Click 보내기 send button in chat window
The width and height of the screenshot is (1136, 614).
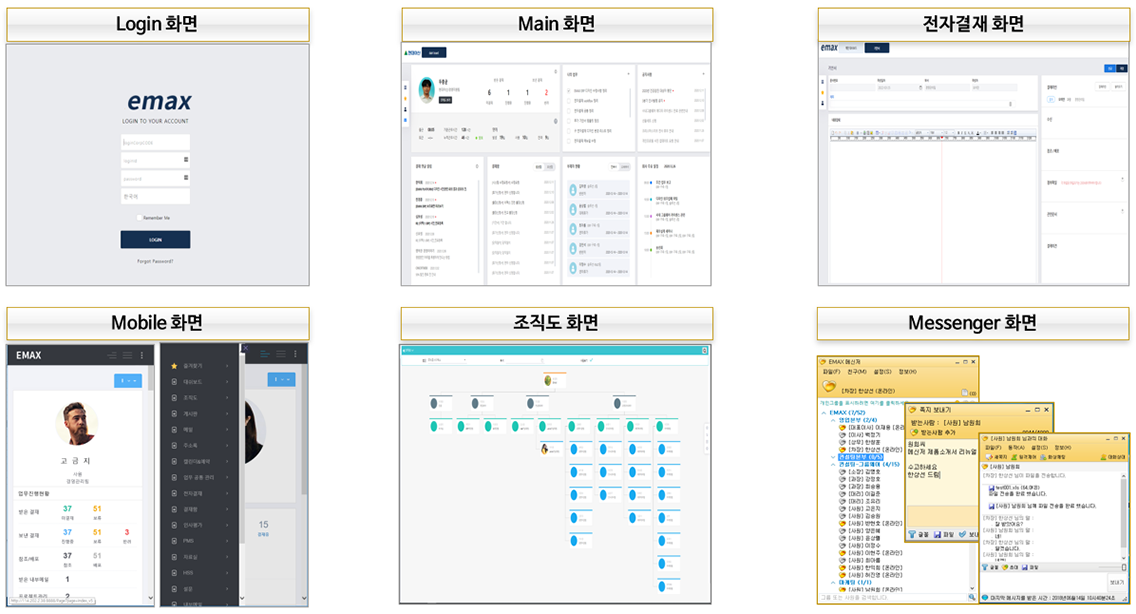pyautogui.click(x=1116, y=582)
